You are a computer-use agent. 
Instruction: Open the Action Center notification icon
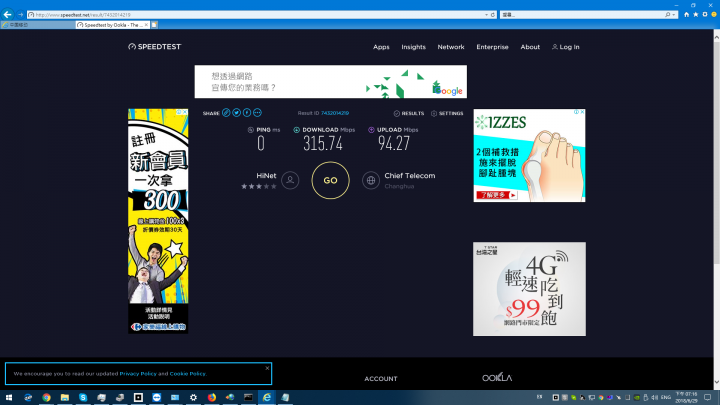click(x=708, y=397)
